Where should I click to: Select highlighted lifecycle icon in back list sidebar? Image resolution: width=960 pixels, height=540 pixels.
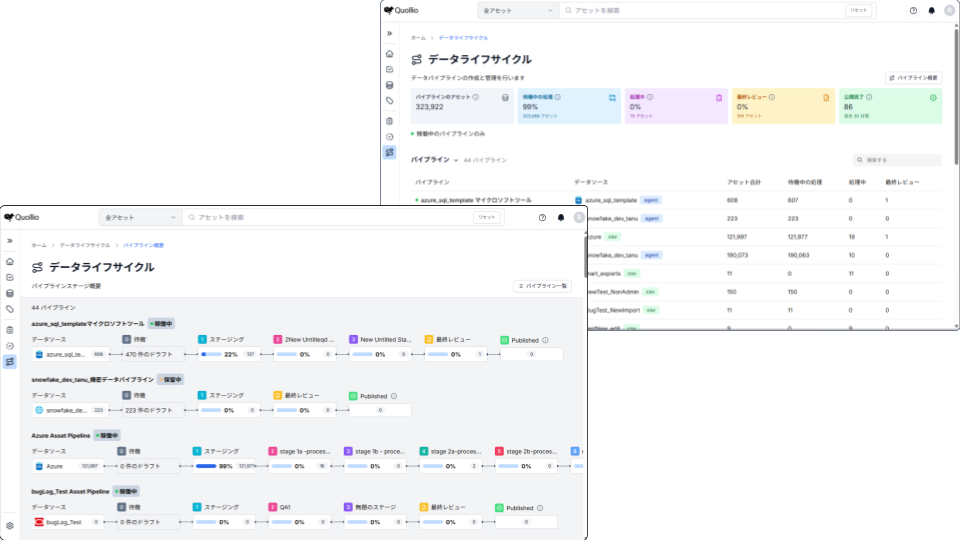pos(389,152)
